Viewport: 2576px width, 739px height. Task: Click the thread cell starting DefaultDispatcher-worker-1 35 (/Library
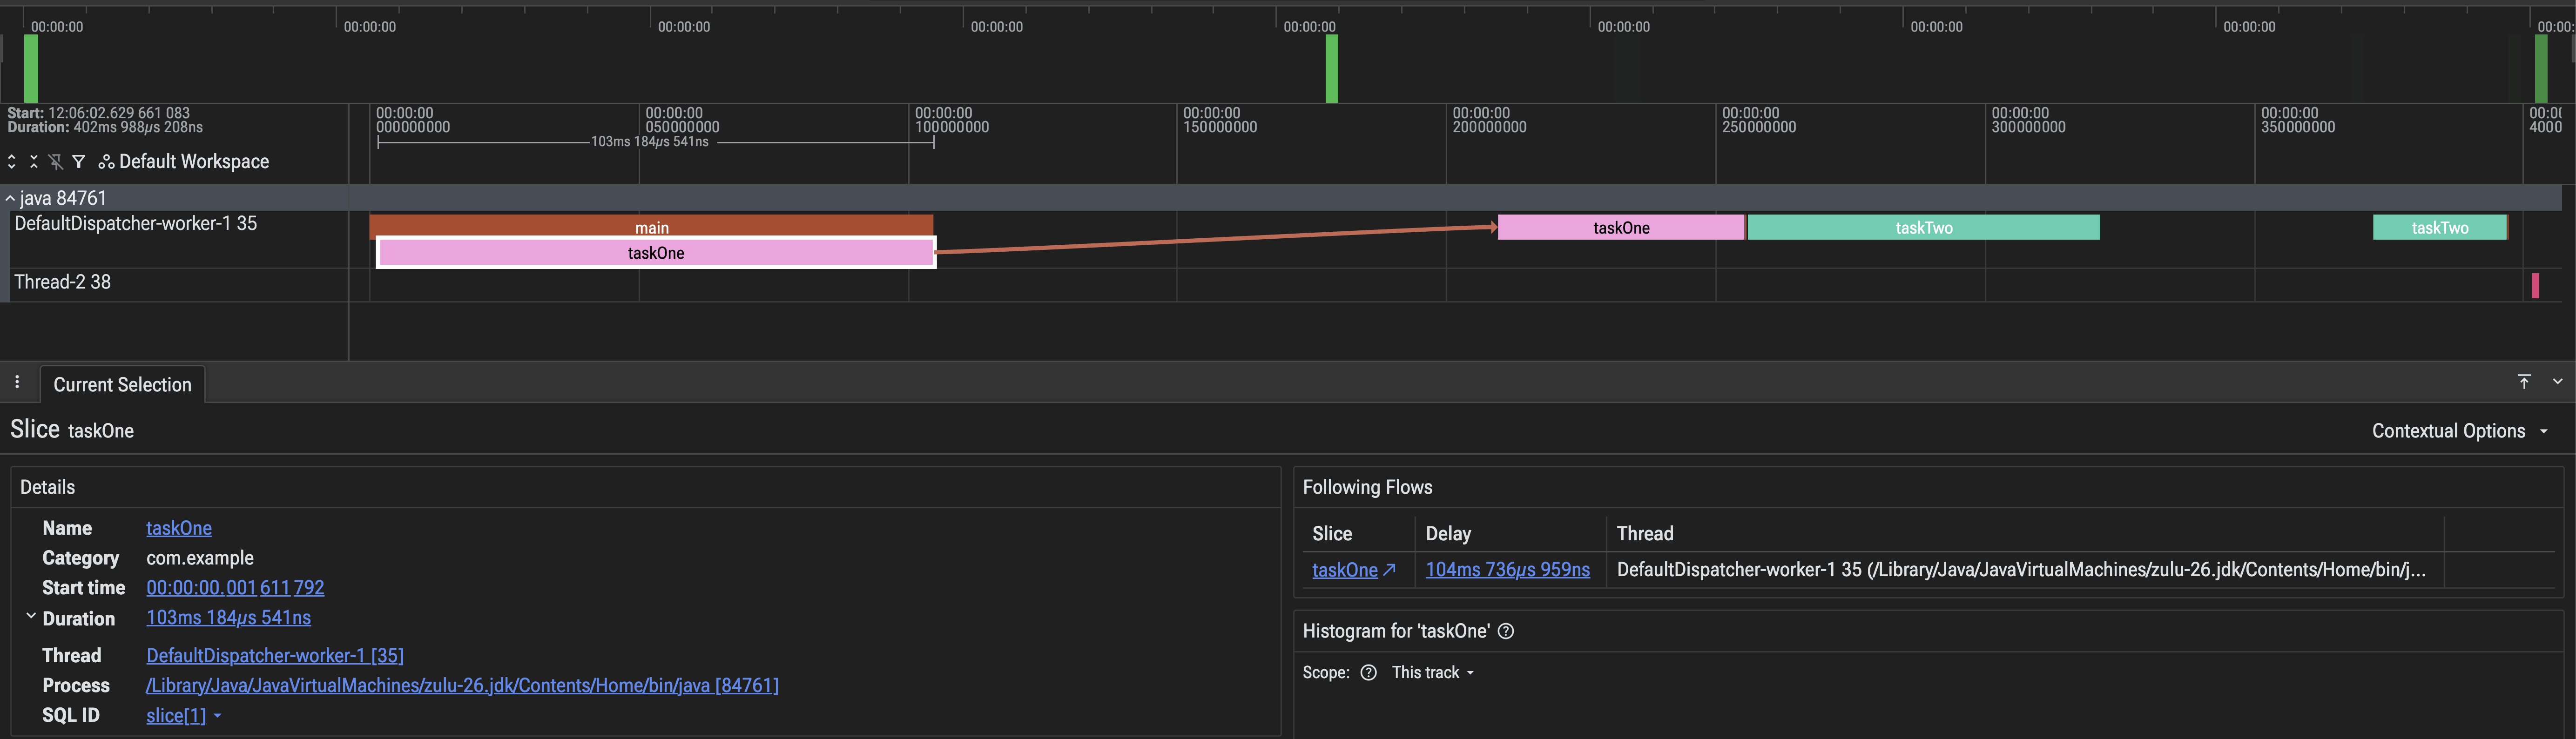click(2021, 570)
